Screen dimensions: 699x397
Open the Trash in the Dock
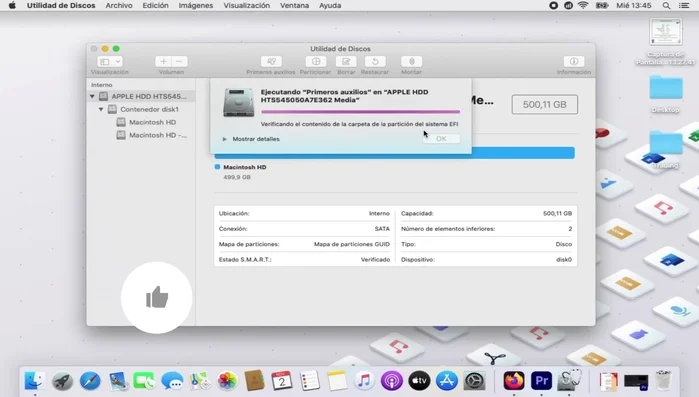(663, 381)
